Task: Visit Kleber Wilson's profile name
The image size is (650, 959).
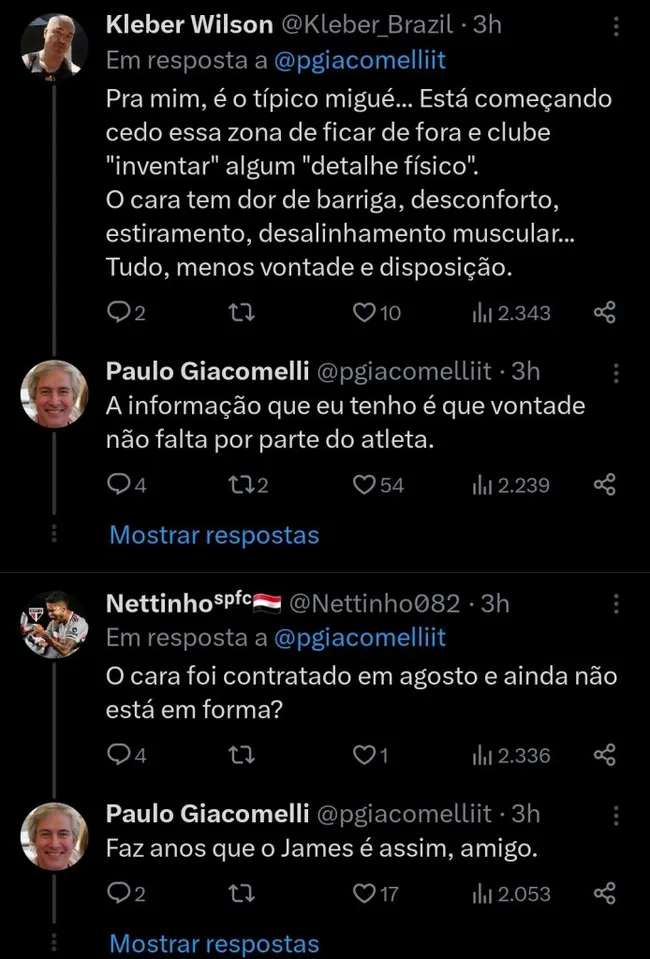Action: point(188,25)
